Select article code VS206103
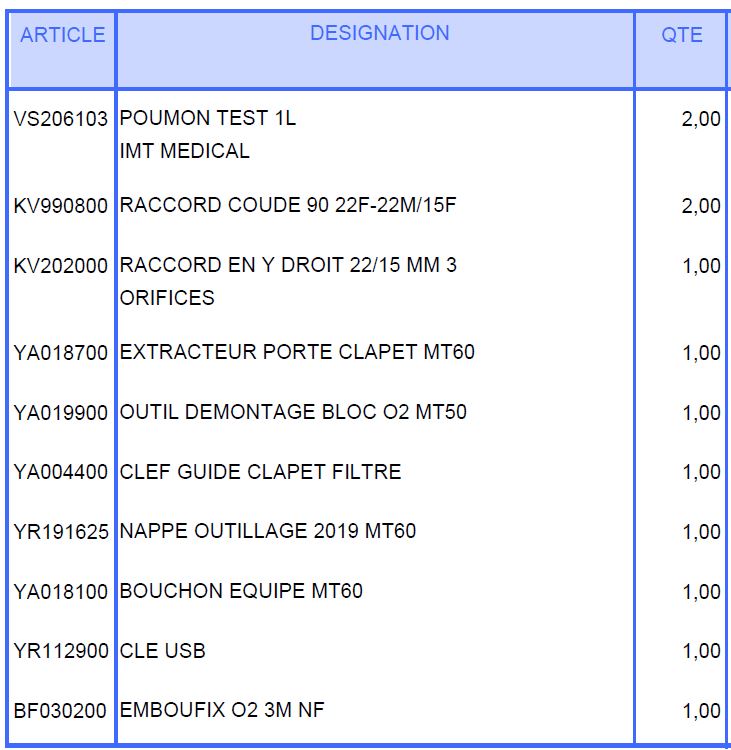This screenshot has height=750, width=731. [x=61, y=119]
